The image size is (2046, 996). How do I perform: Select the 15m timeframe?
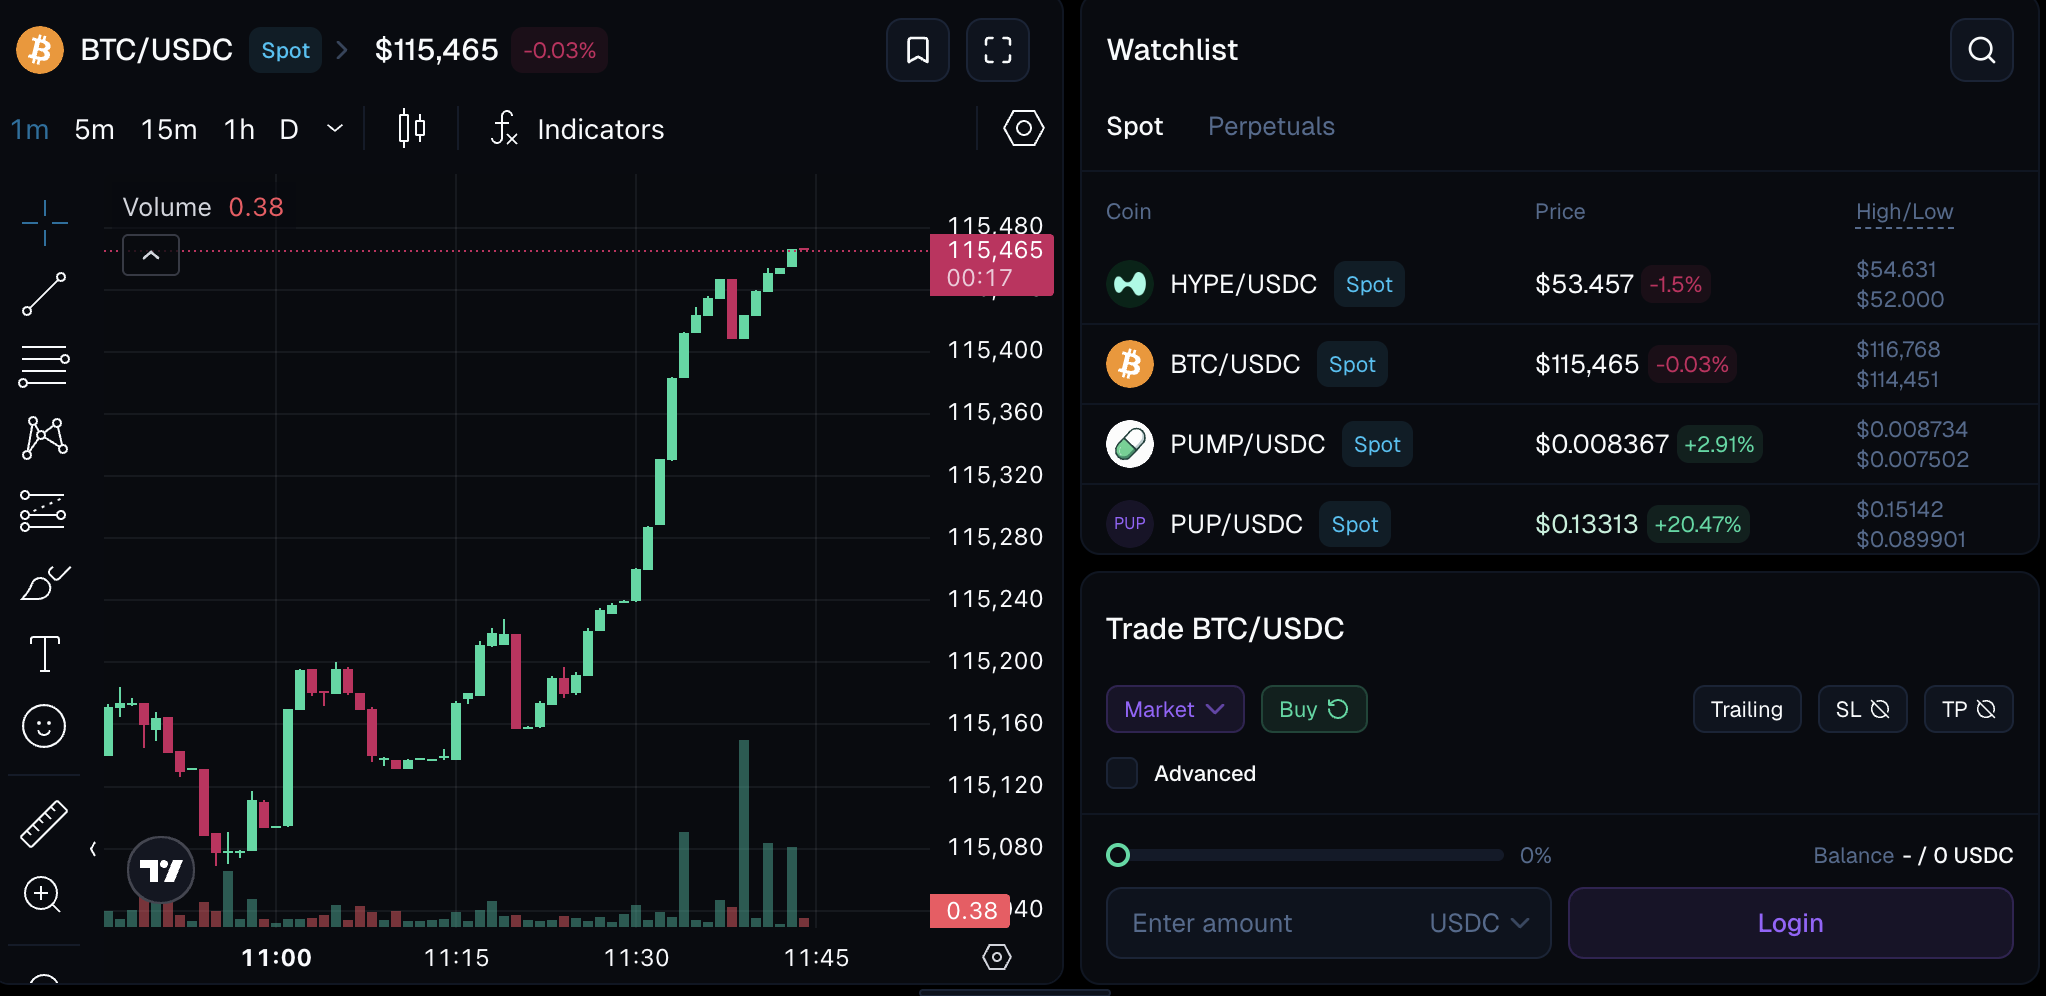point(168,129)
